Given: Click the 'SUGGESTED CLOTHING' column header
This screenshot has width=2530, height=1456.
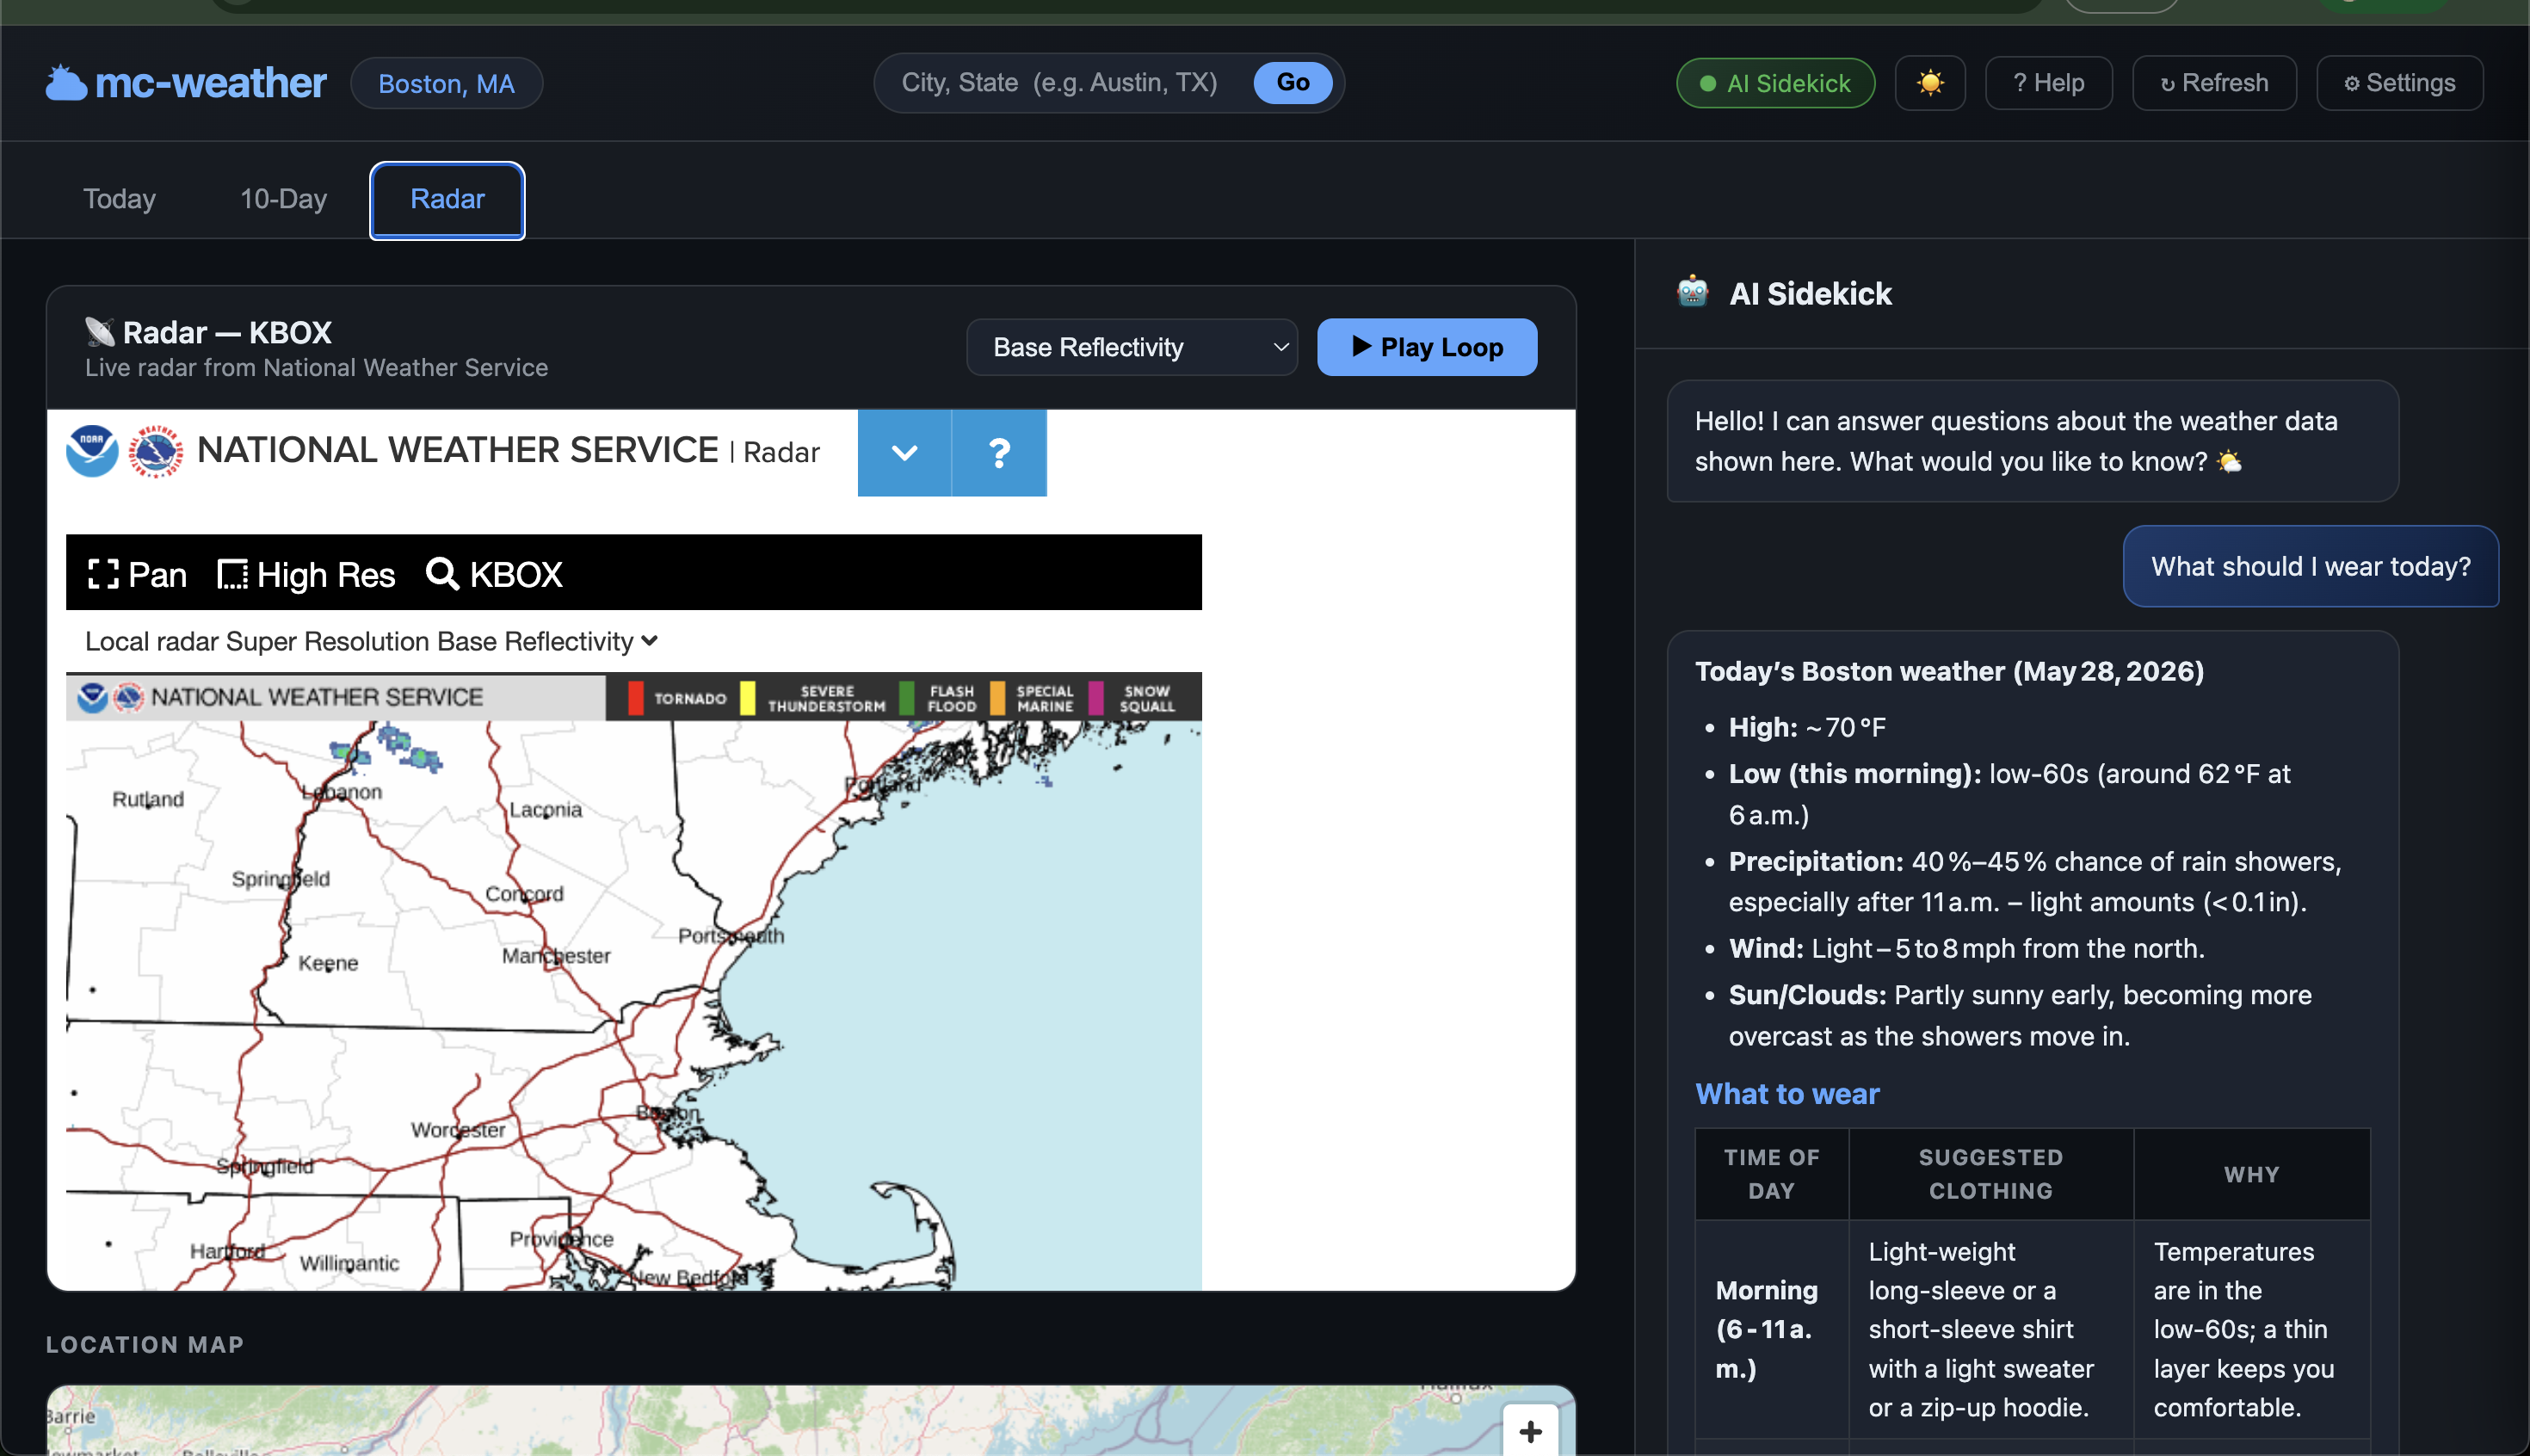Looking at the screenshot, I should 1990,1174.
